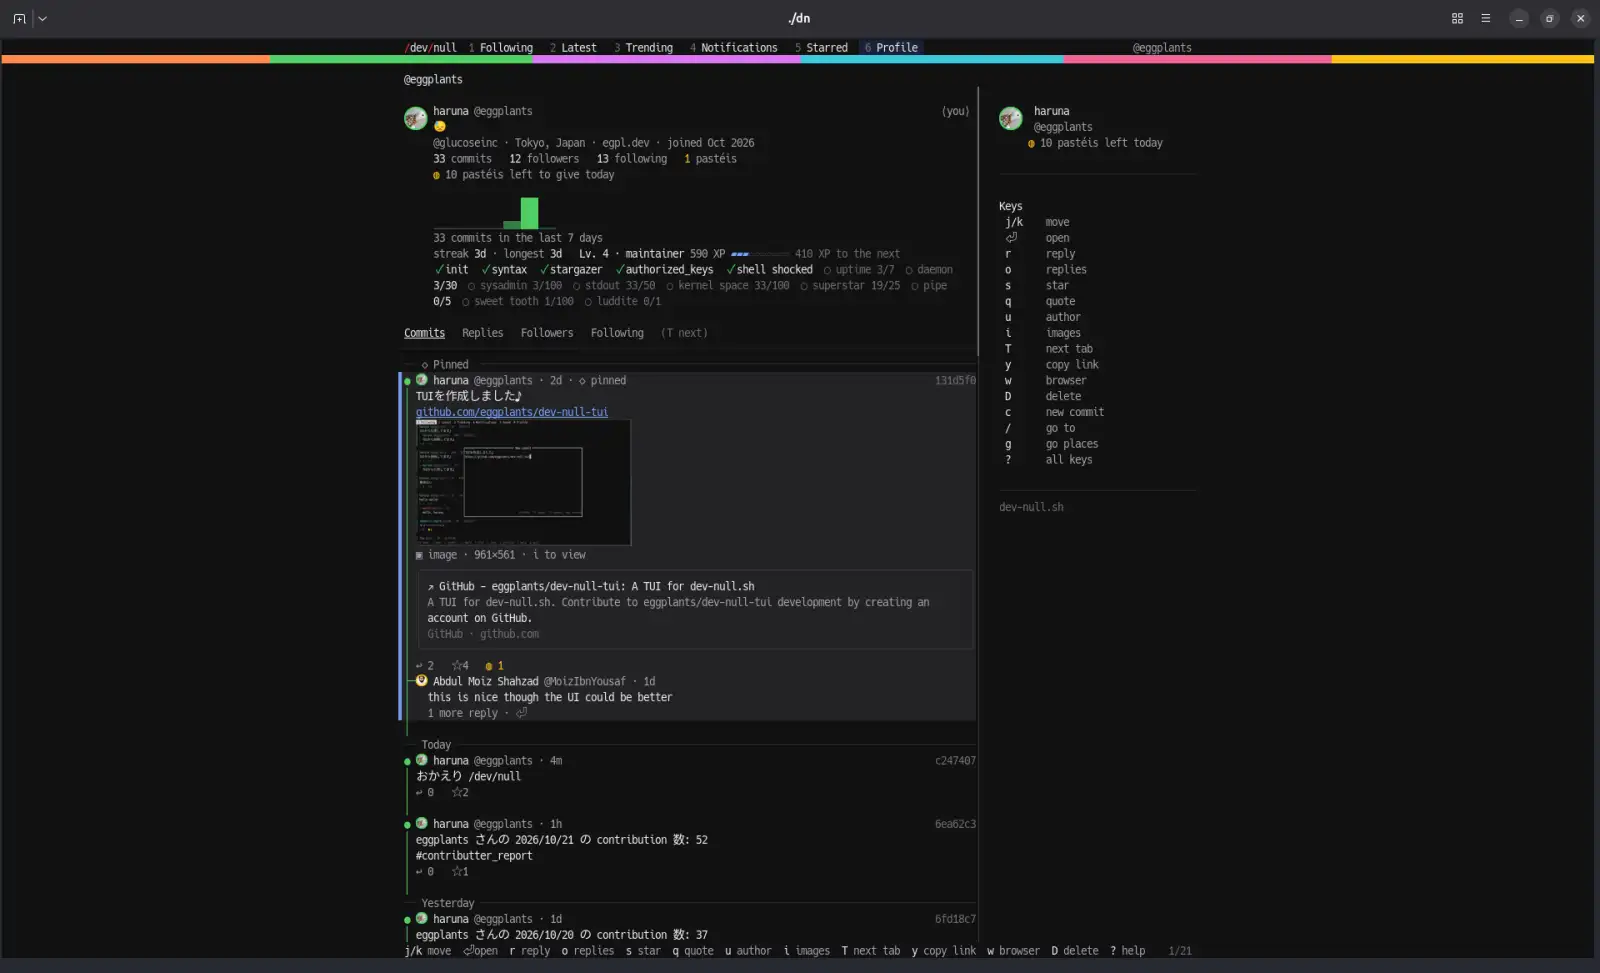This screenshot has height=973, width=1600.
Task: Open the Notifications tab
Action: tap(733, 48)
